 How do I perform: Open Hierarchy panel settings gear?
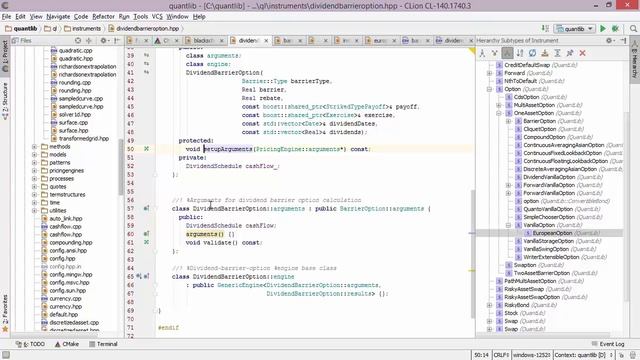pyautogui.click(x=609, y=40)
